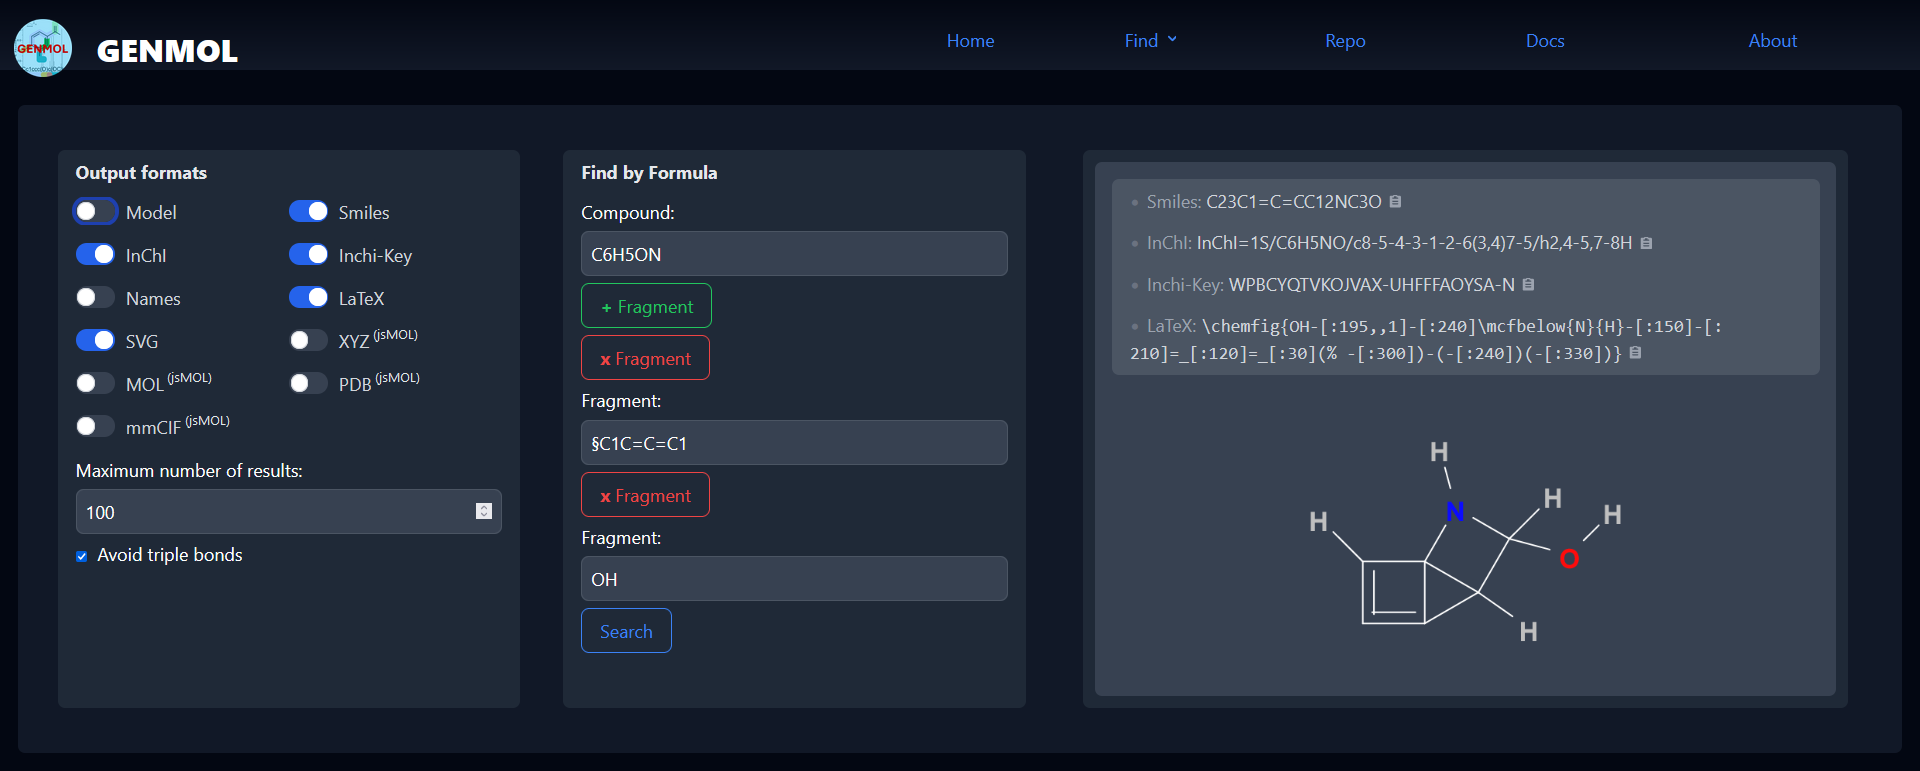Enable the Model output toggle
This screenshot has height=771, width=1920.
click(96, 212)
